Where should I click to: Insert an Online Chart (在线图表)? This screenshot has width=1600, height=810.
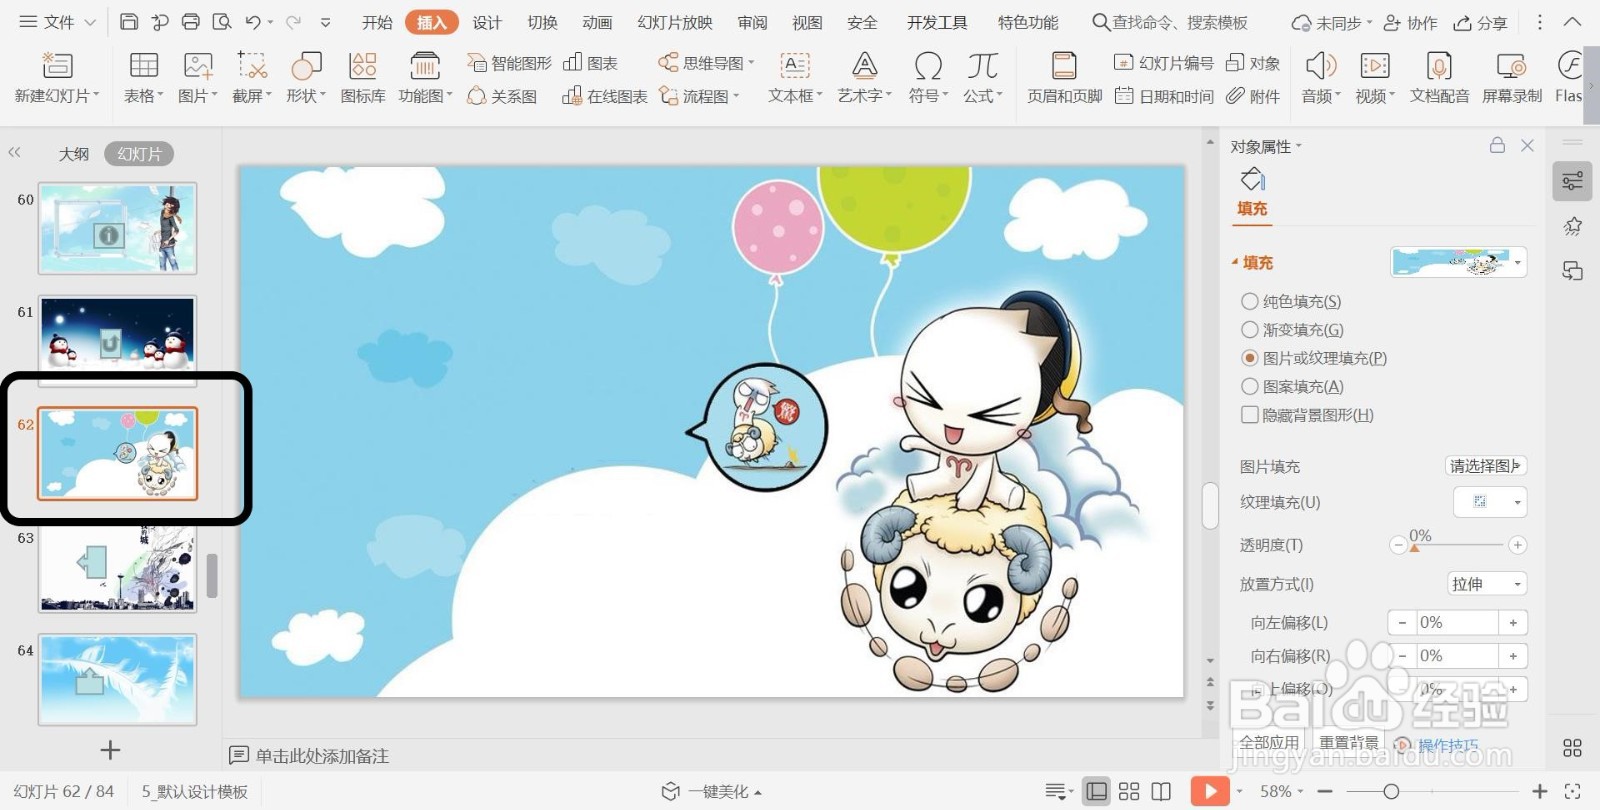point(604,96)
